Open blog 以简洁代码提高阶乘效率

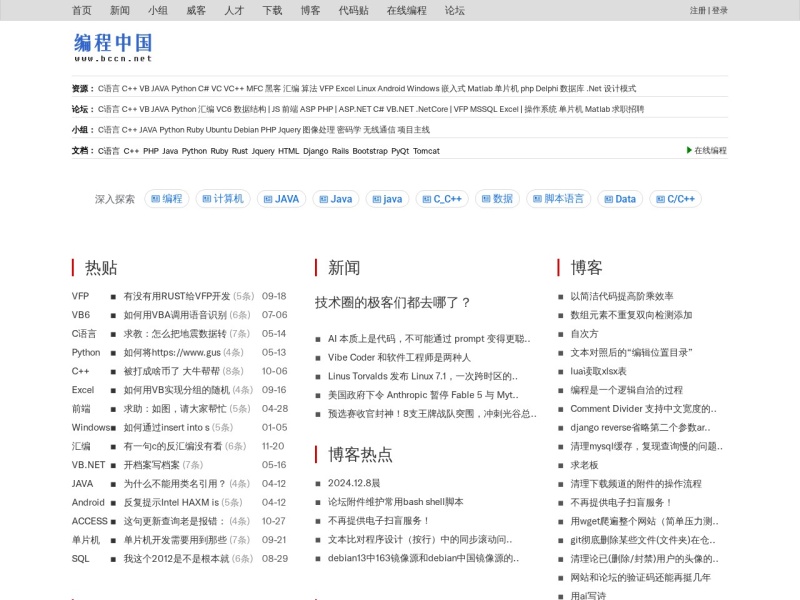click(622, 296)
